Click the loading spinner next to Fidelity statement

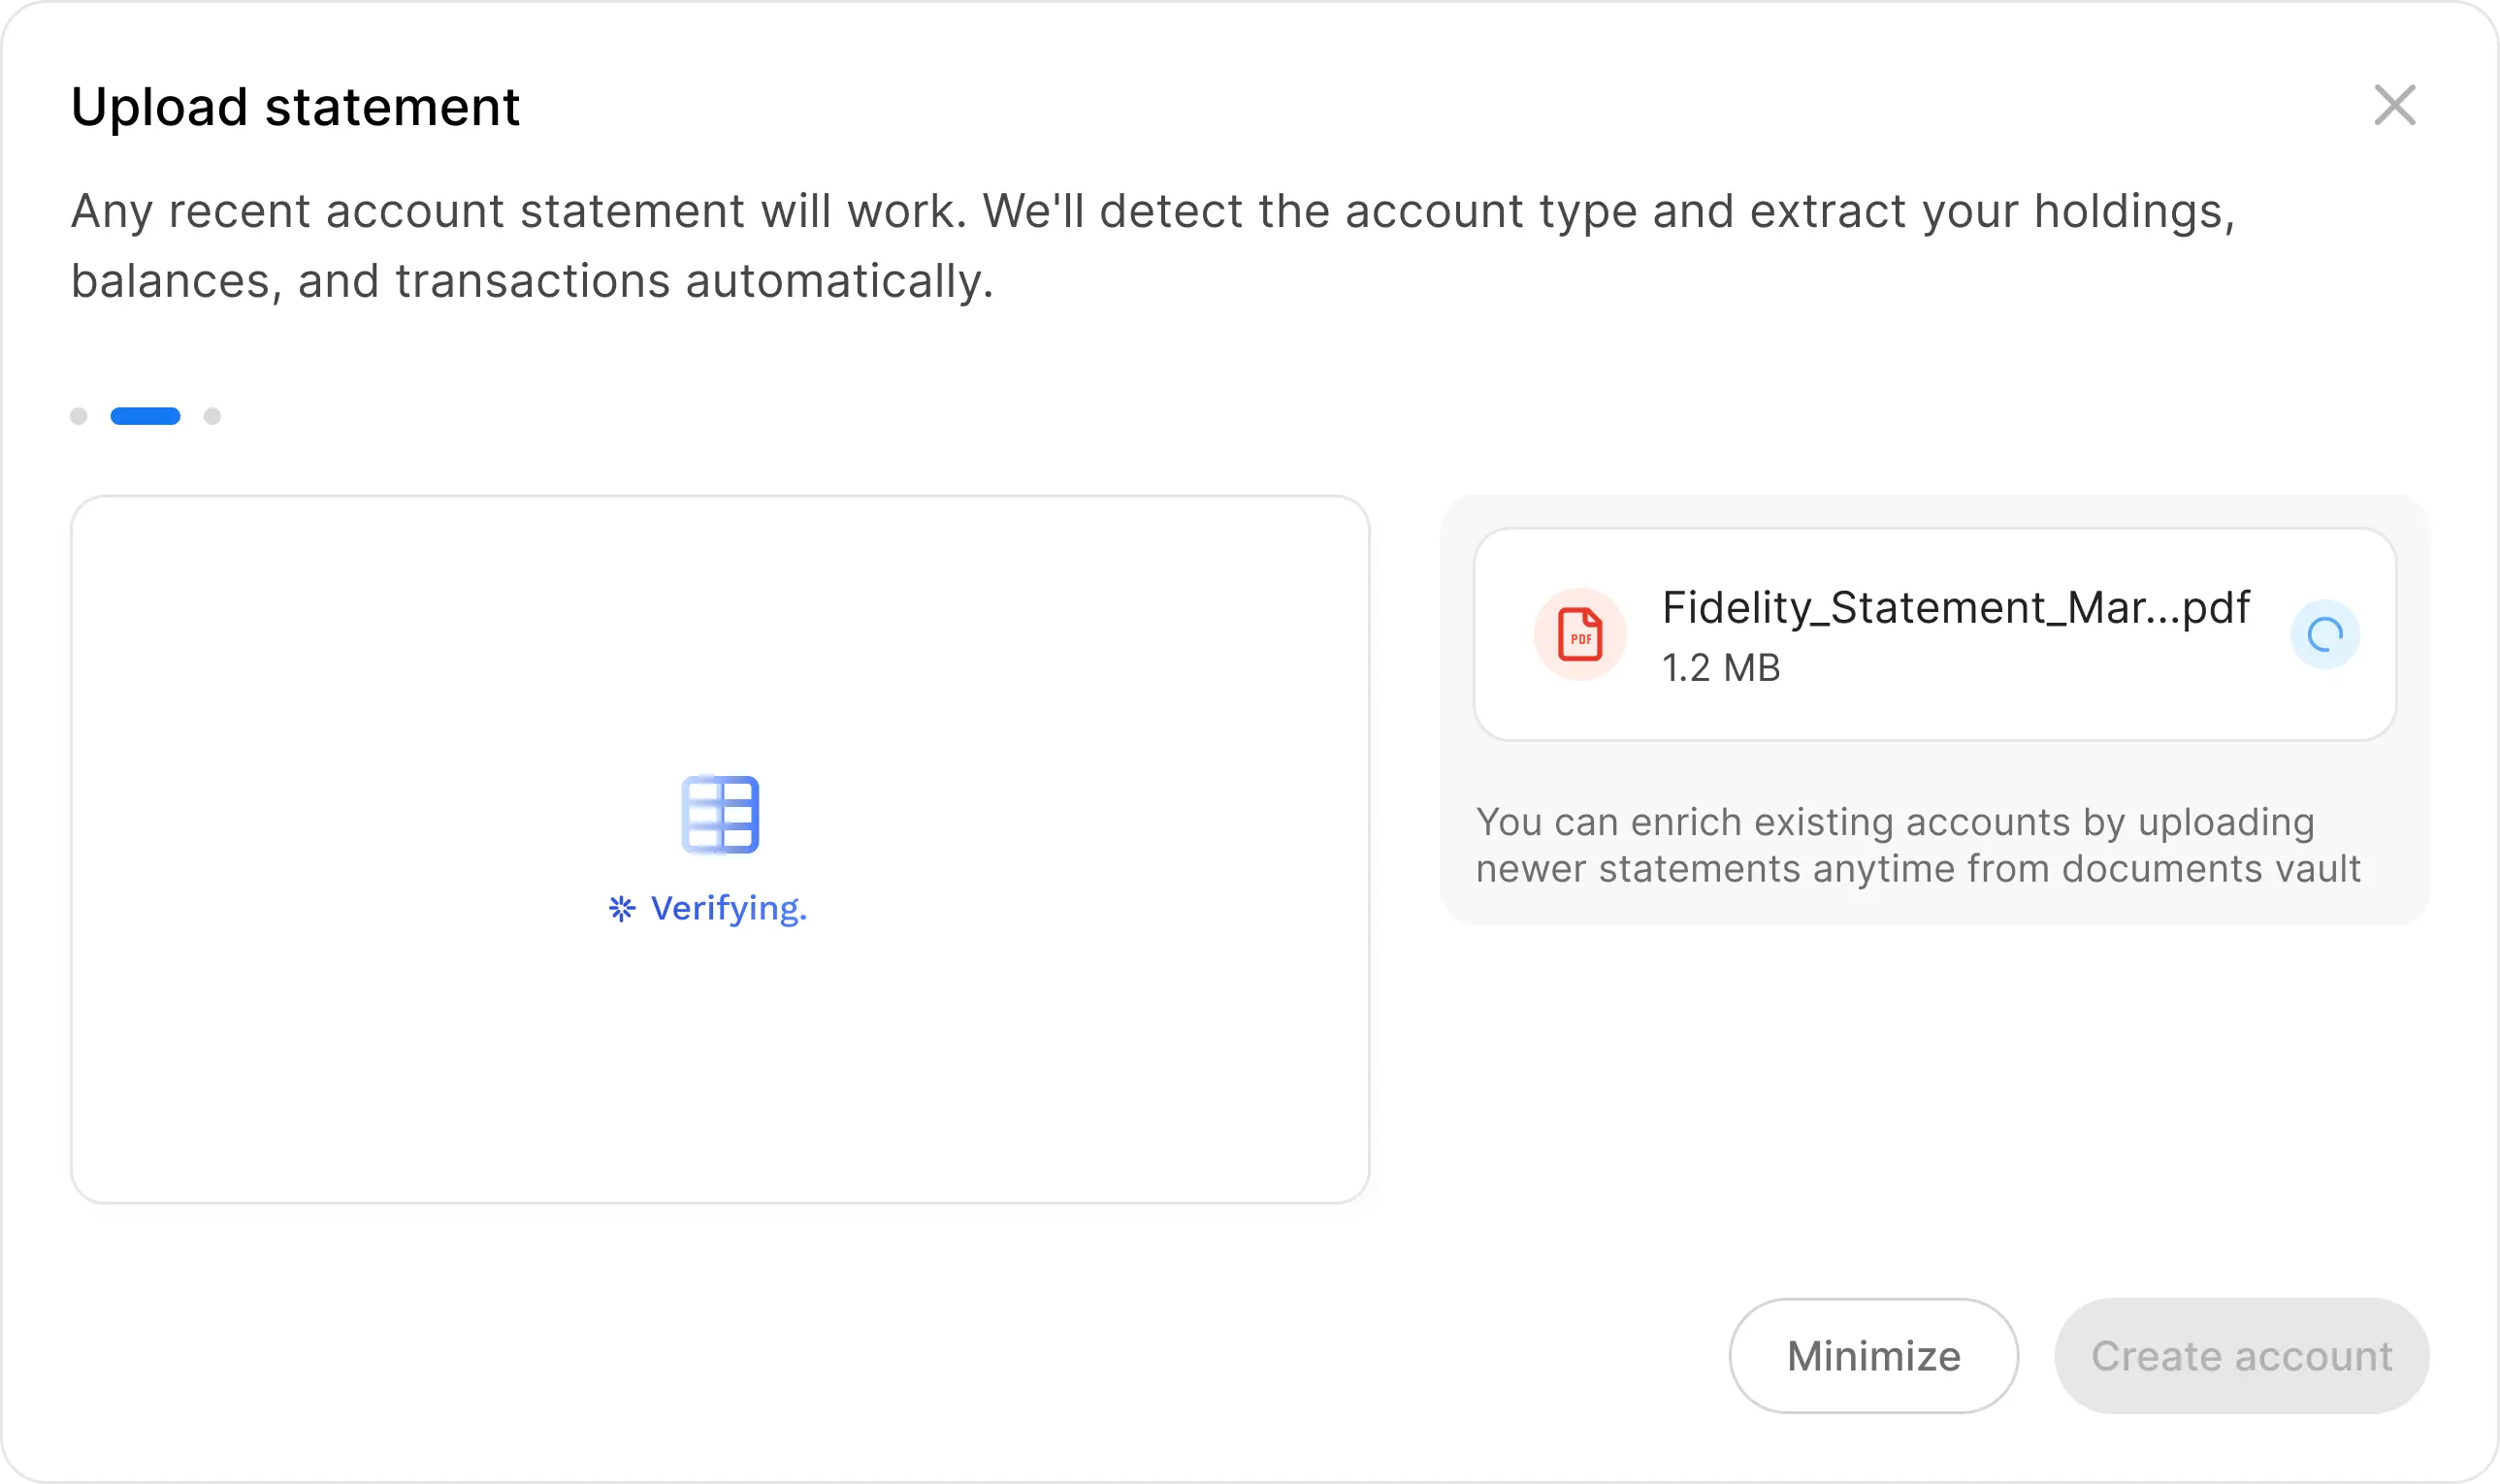[2325, 634]
